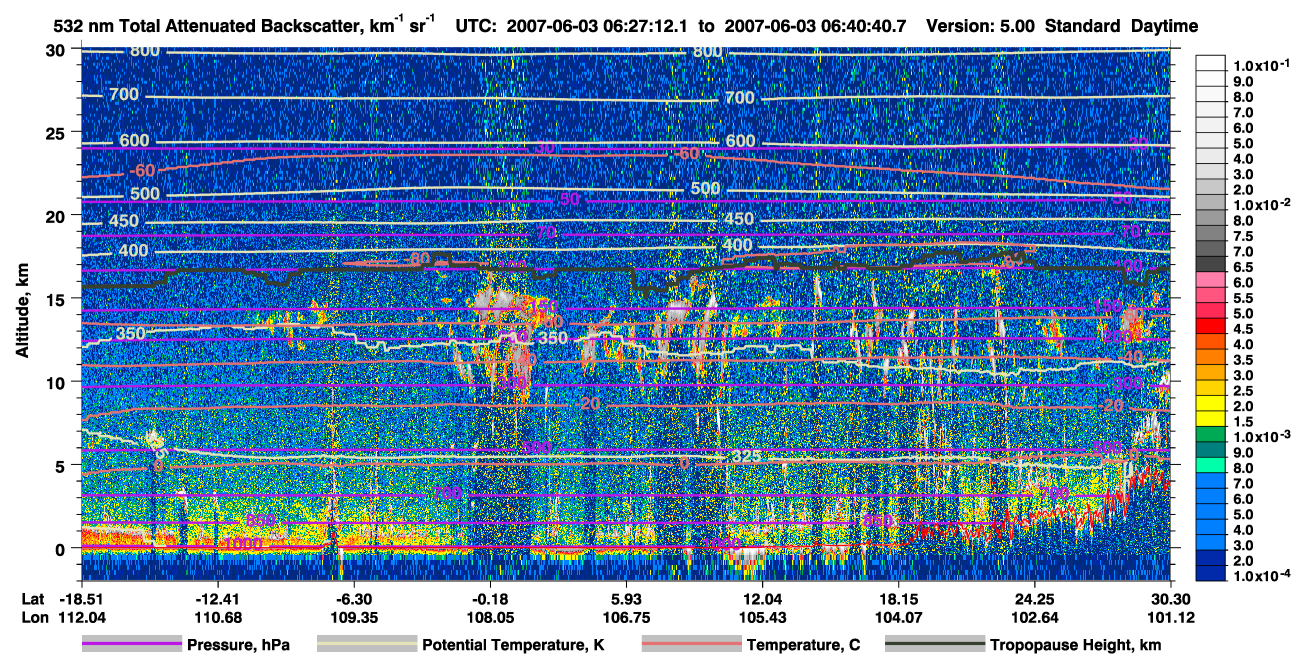The height and width of the screenshot is (667, 1300).
Task: Click the 'Tropopause Height, km' legend label
Action: coord(1075,646)
